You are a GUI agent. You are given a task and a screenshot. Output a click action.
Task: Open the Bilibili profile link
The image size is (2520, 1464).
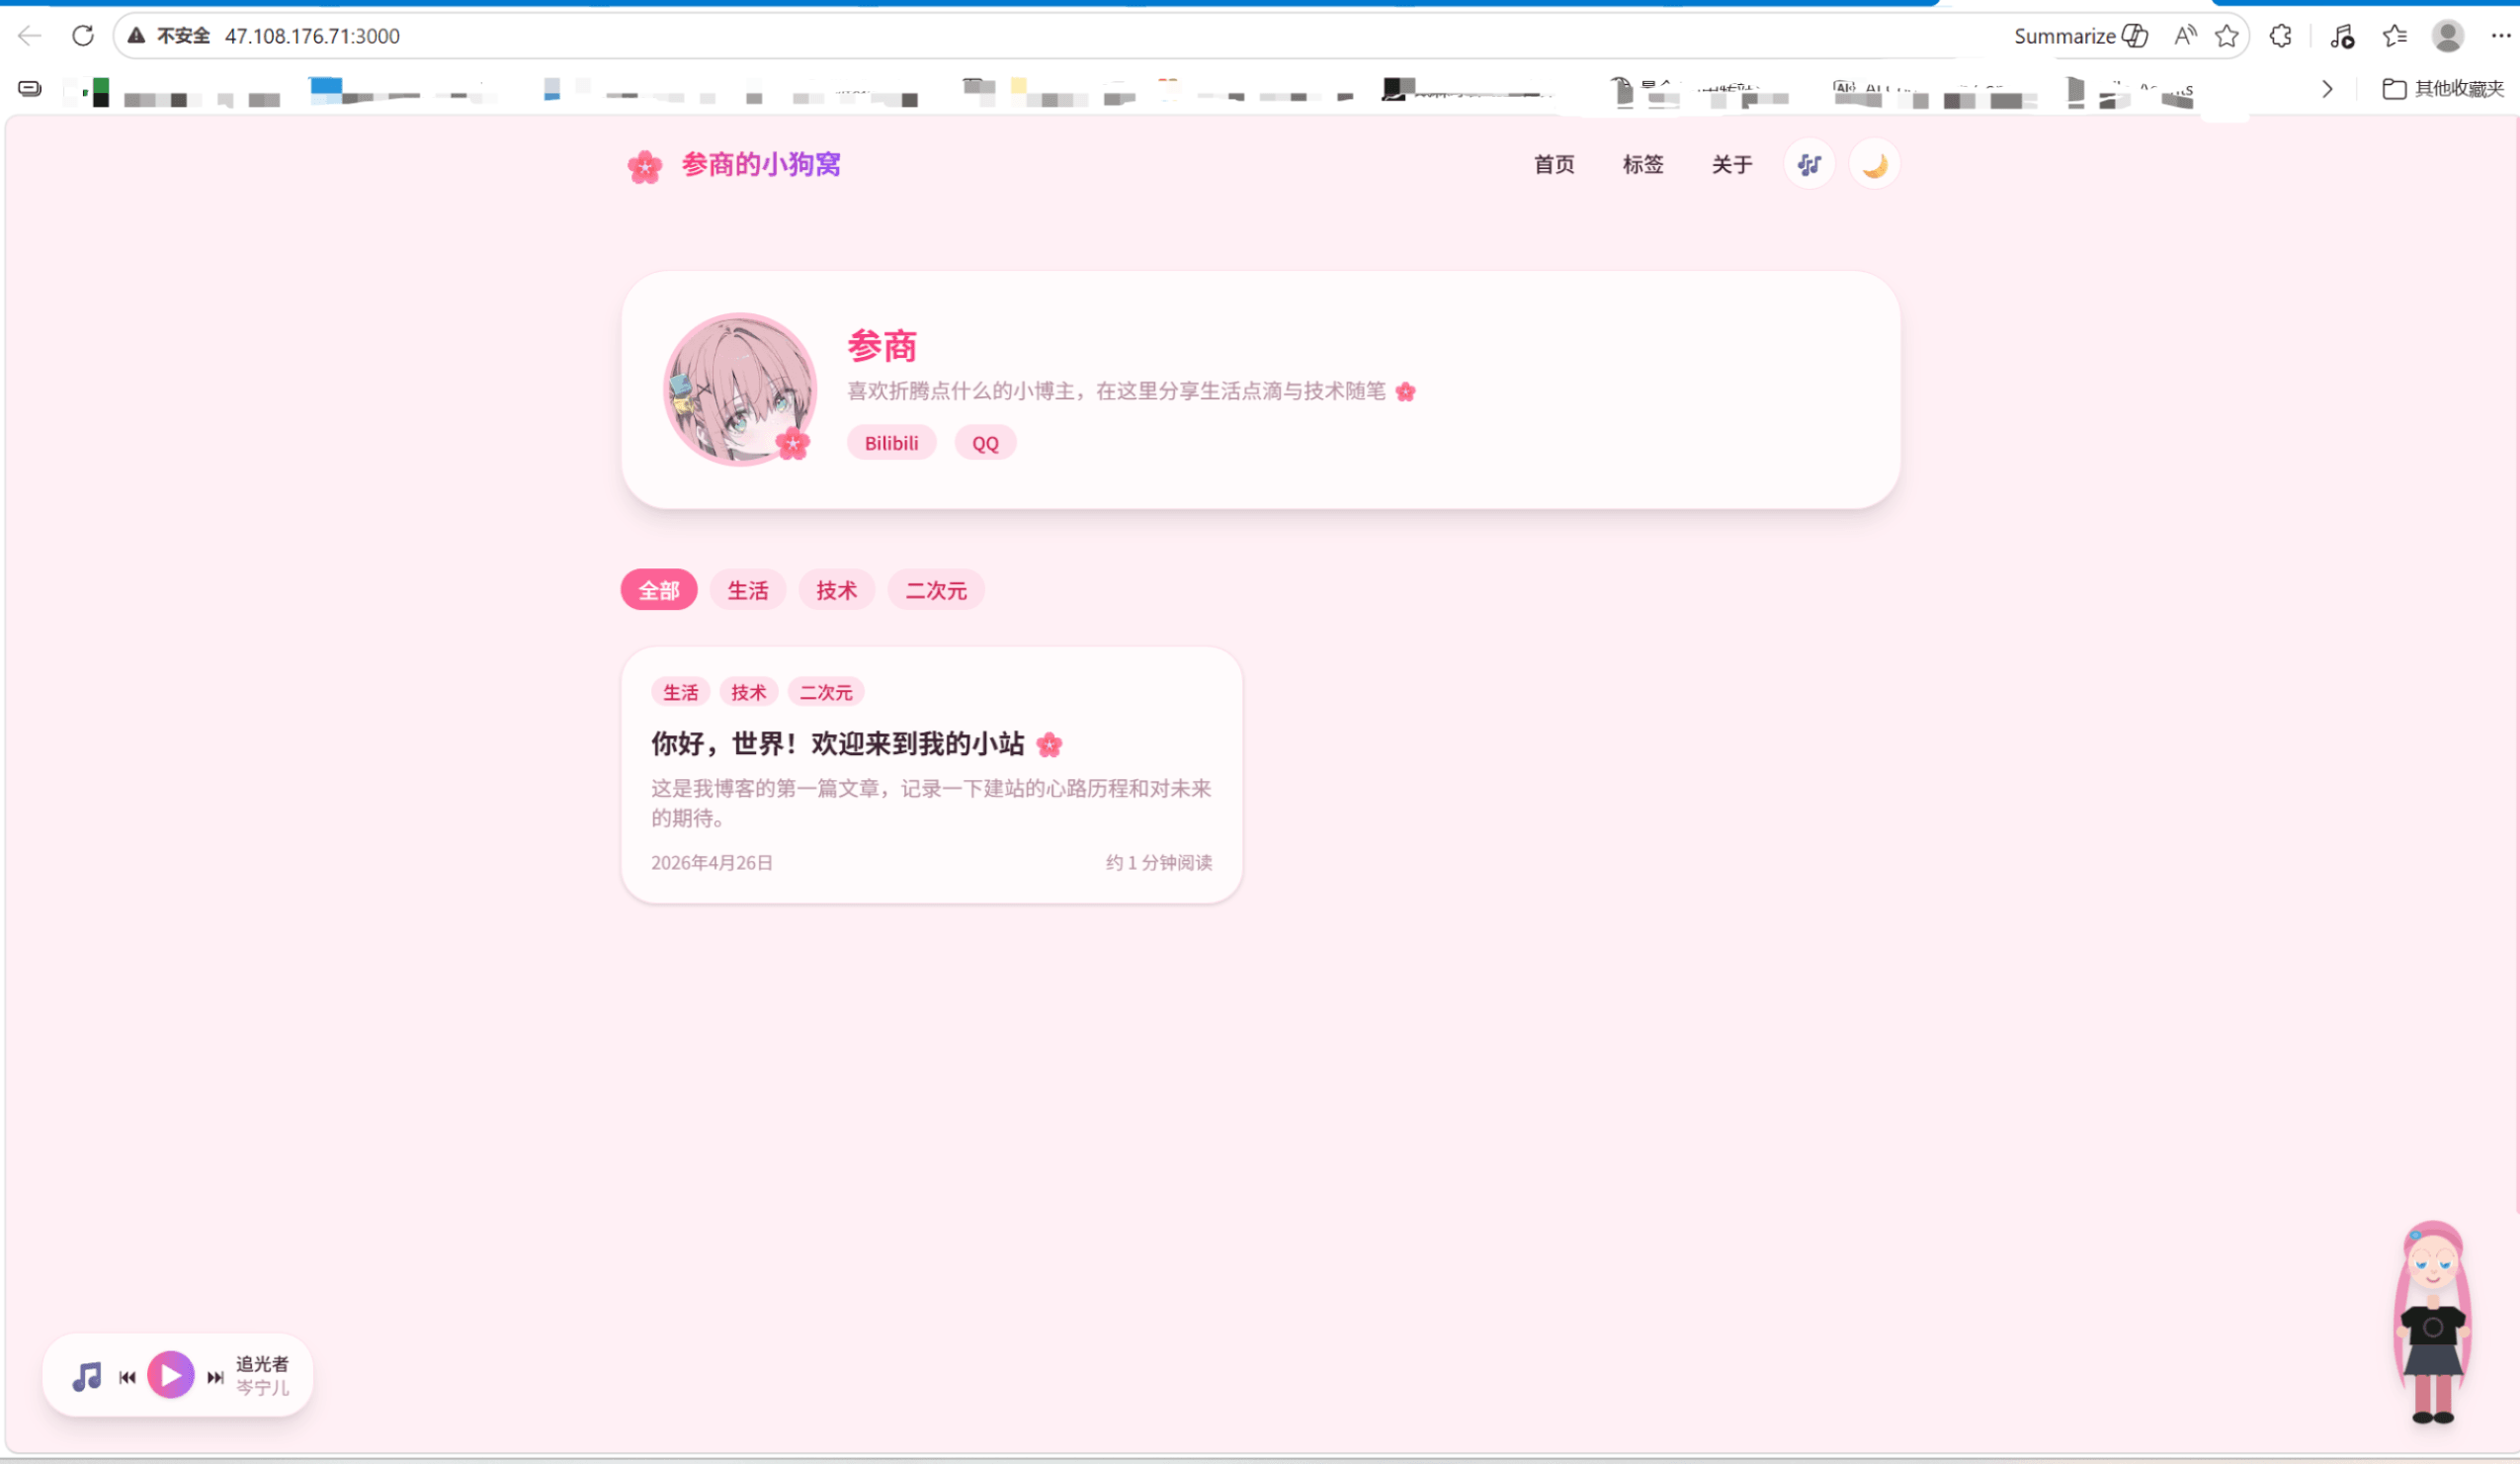pyautogui.click(x=891, y=443)
